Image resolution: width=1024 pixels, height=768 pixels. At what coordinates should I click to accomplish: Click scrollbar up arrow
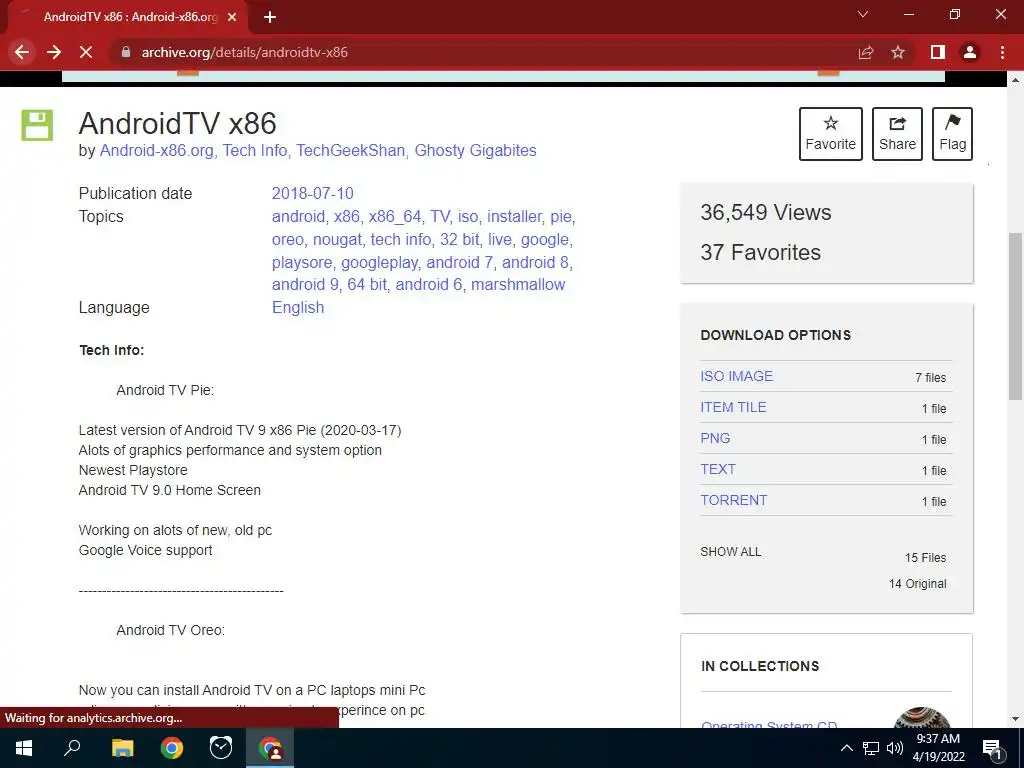coord(1015,80)
